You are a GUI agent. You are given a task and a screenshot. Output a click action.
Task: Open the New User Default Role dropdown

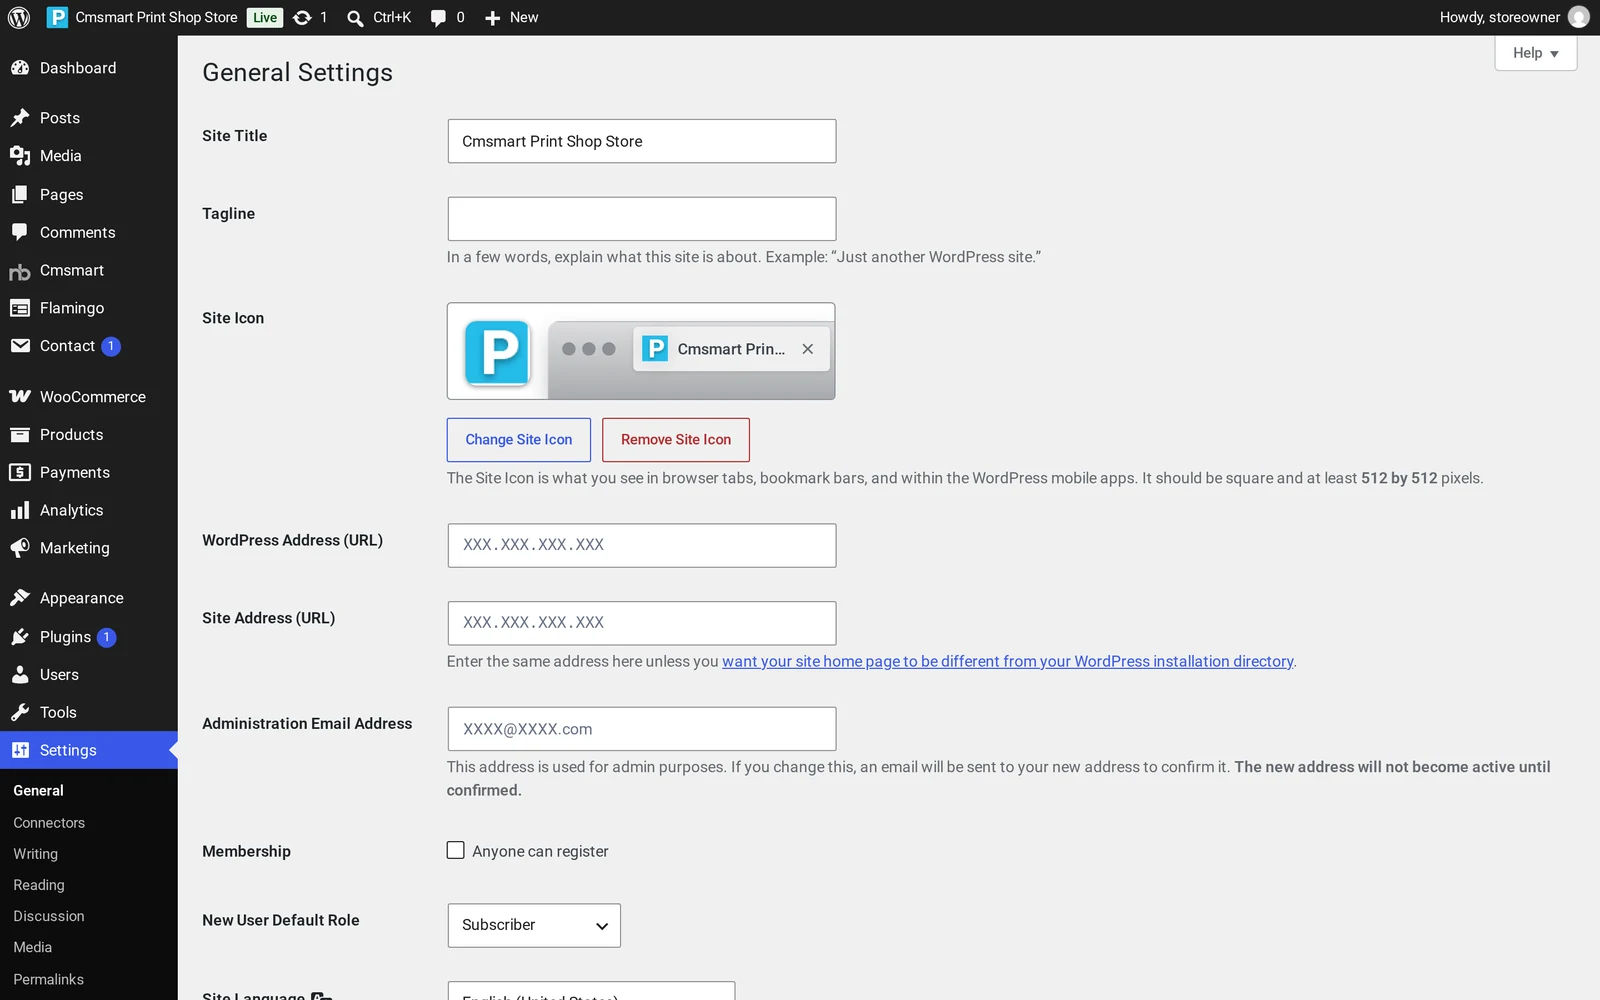point(534,925)
